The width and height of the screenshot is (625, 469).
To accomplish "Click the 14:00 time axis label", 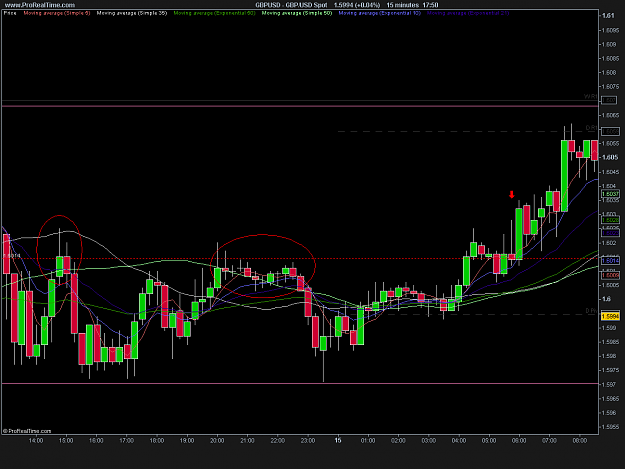I will (x=36, y=440).
